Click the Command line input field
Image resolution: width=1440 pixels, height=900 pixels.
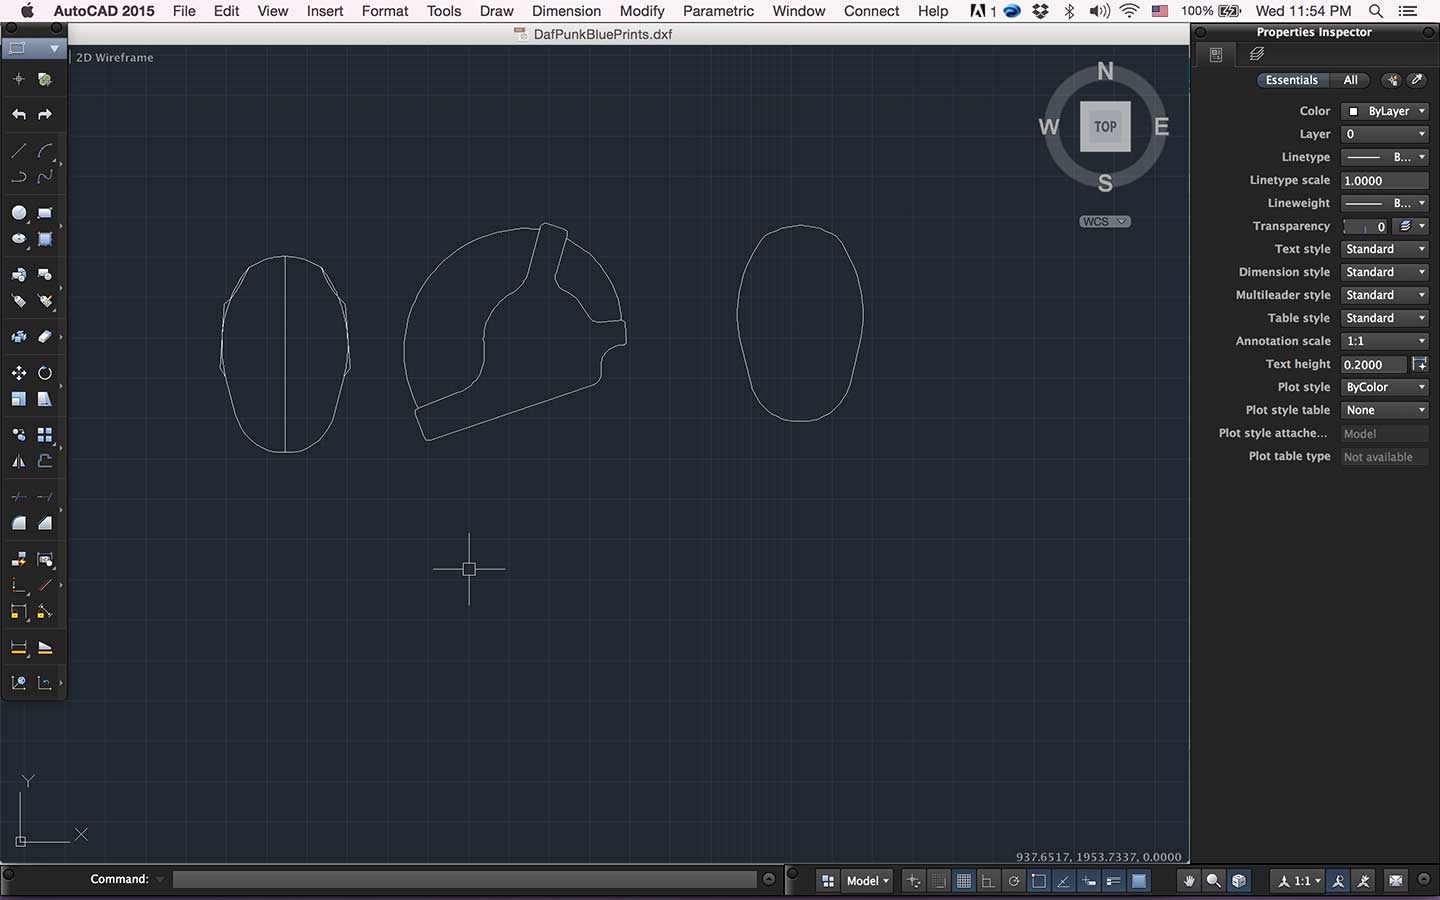coord(465,879)
